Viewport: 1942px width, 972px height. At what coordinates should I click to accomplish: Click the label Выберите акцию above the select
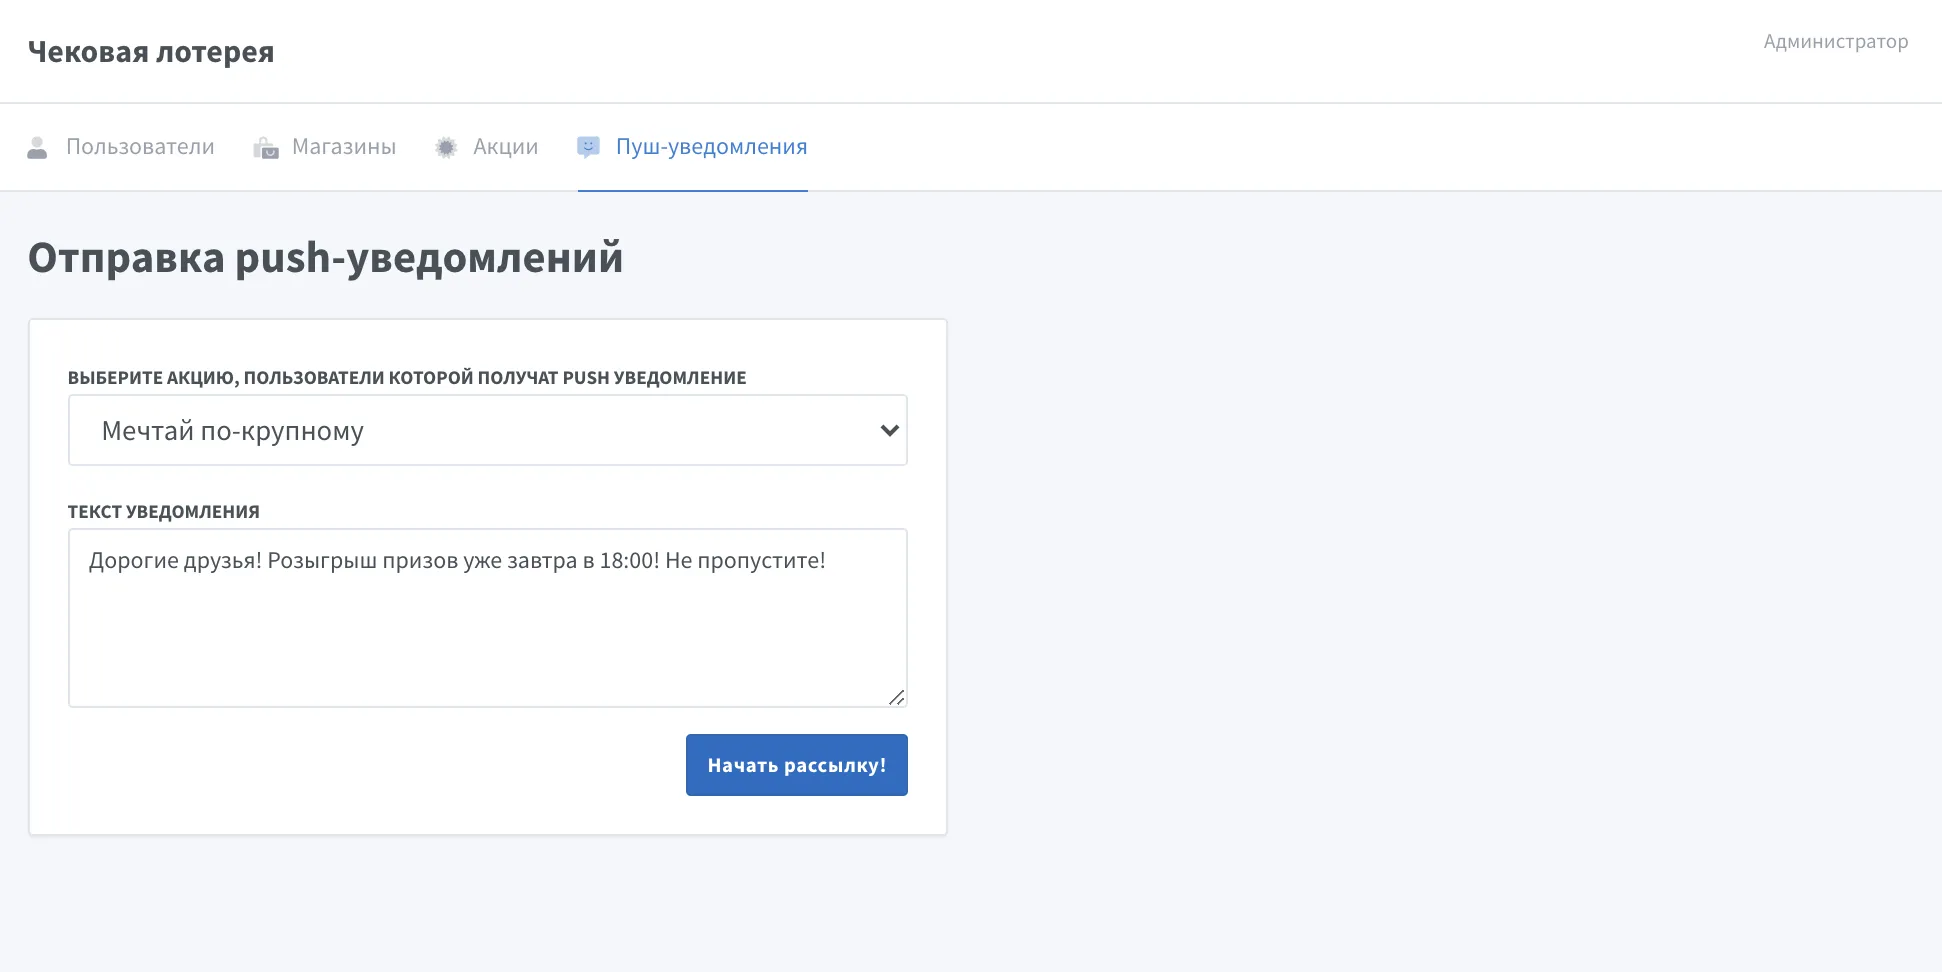(406, 378)
